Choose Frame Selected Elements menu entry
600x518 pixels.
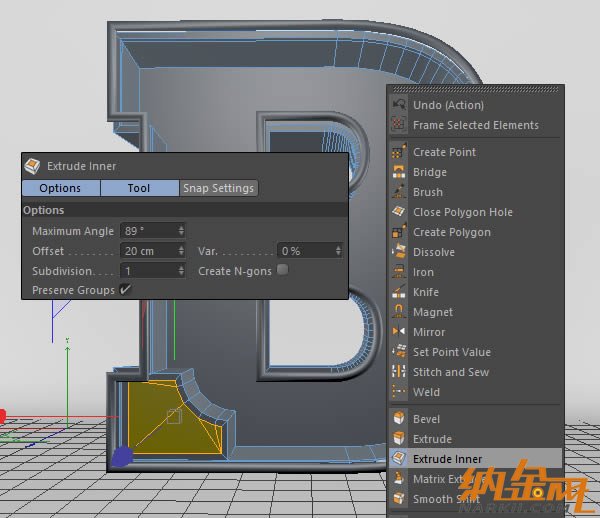tap(476, 125)
